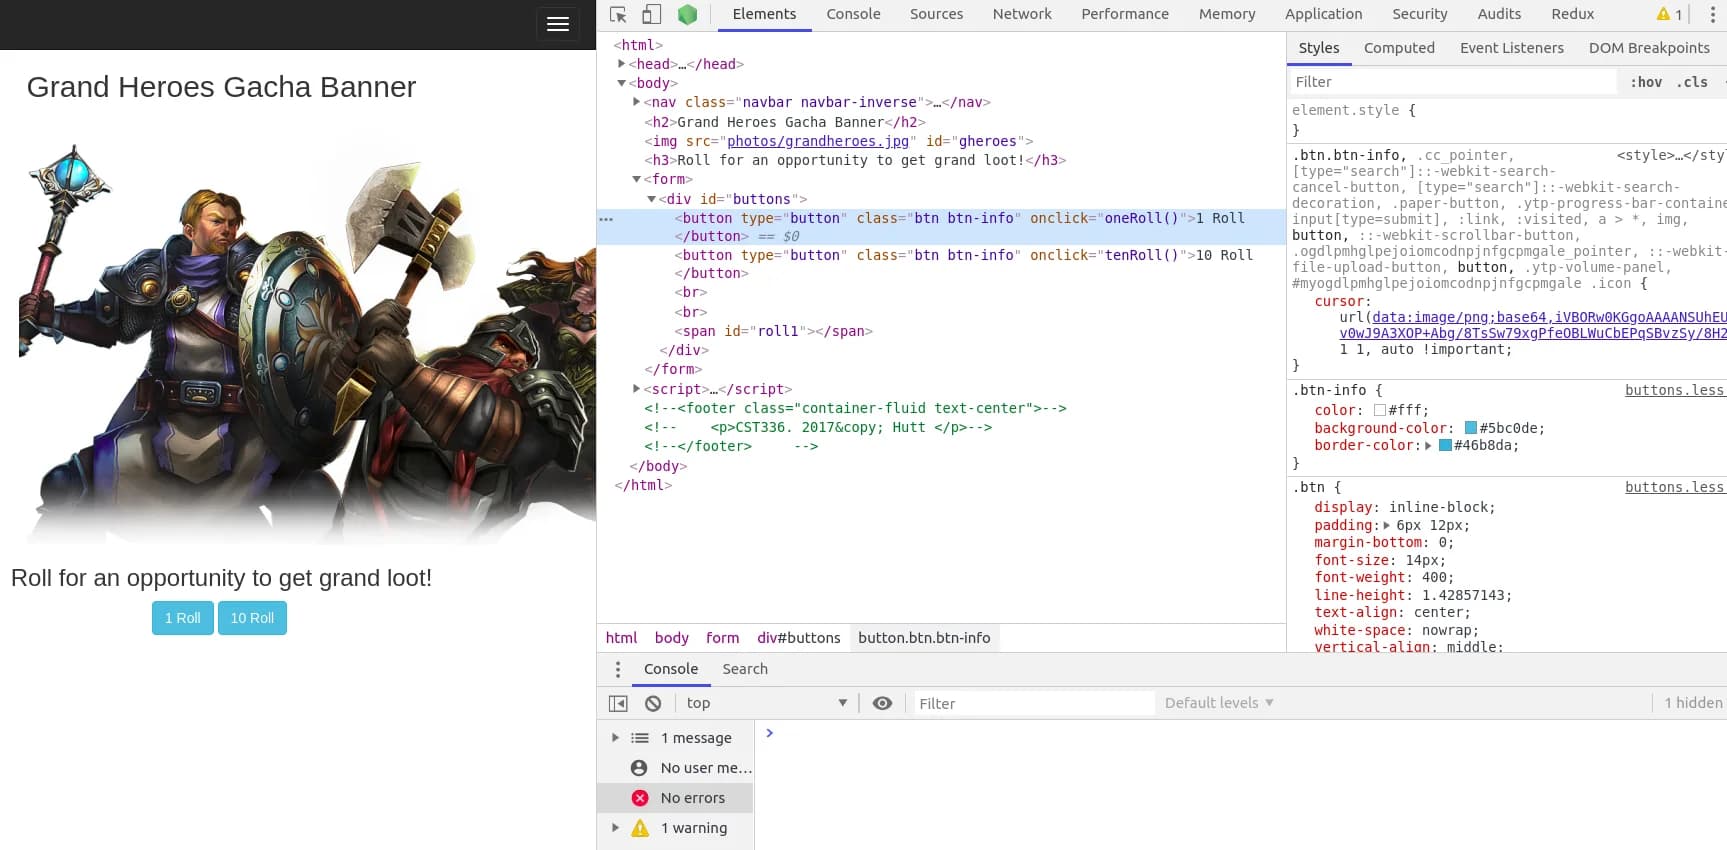
Task: Switch to the Network tab
Action: coord(1021,14)
